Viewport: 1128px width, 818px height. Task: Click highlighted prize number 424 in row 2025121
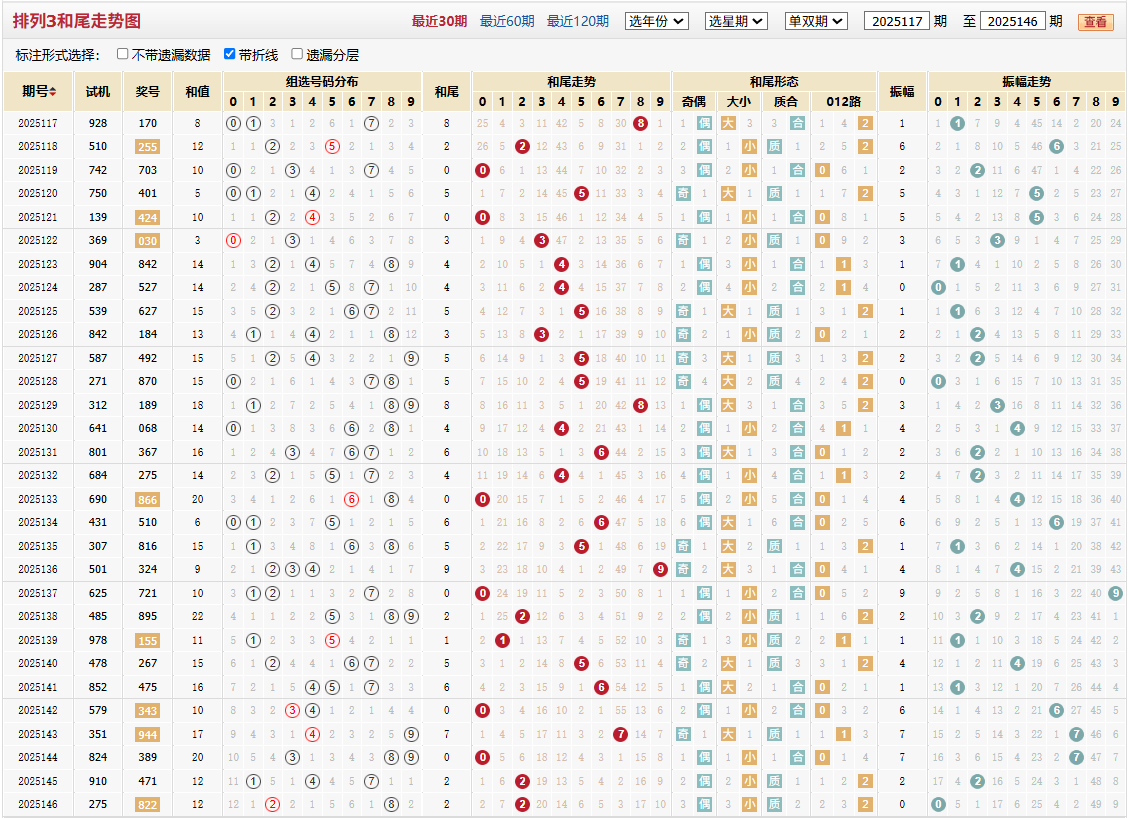[x=147, y=217]
